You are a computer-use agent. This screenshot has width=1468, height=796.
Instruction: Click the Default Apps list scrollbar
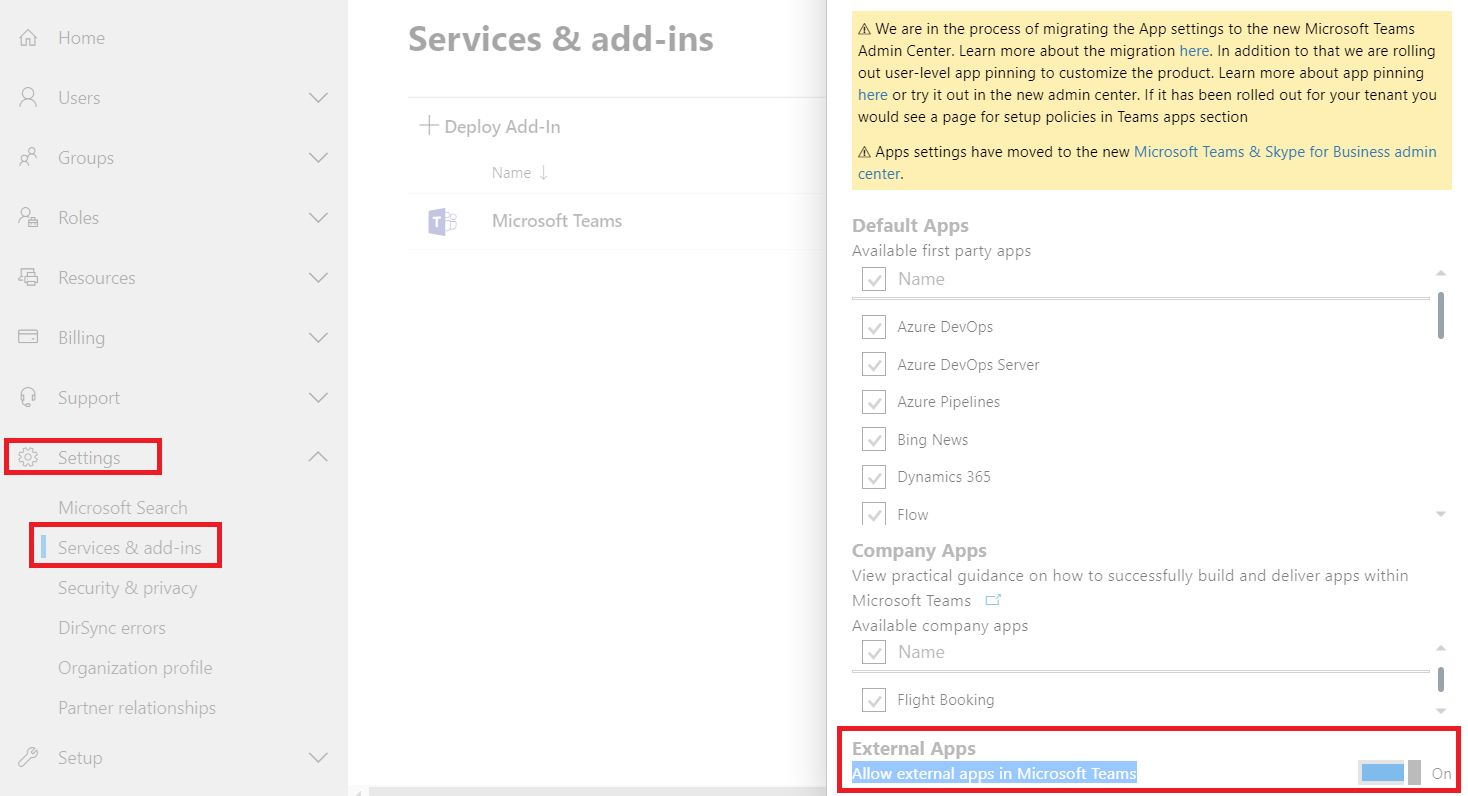point(1440,315)
